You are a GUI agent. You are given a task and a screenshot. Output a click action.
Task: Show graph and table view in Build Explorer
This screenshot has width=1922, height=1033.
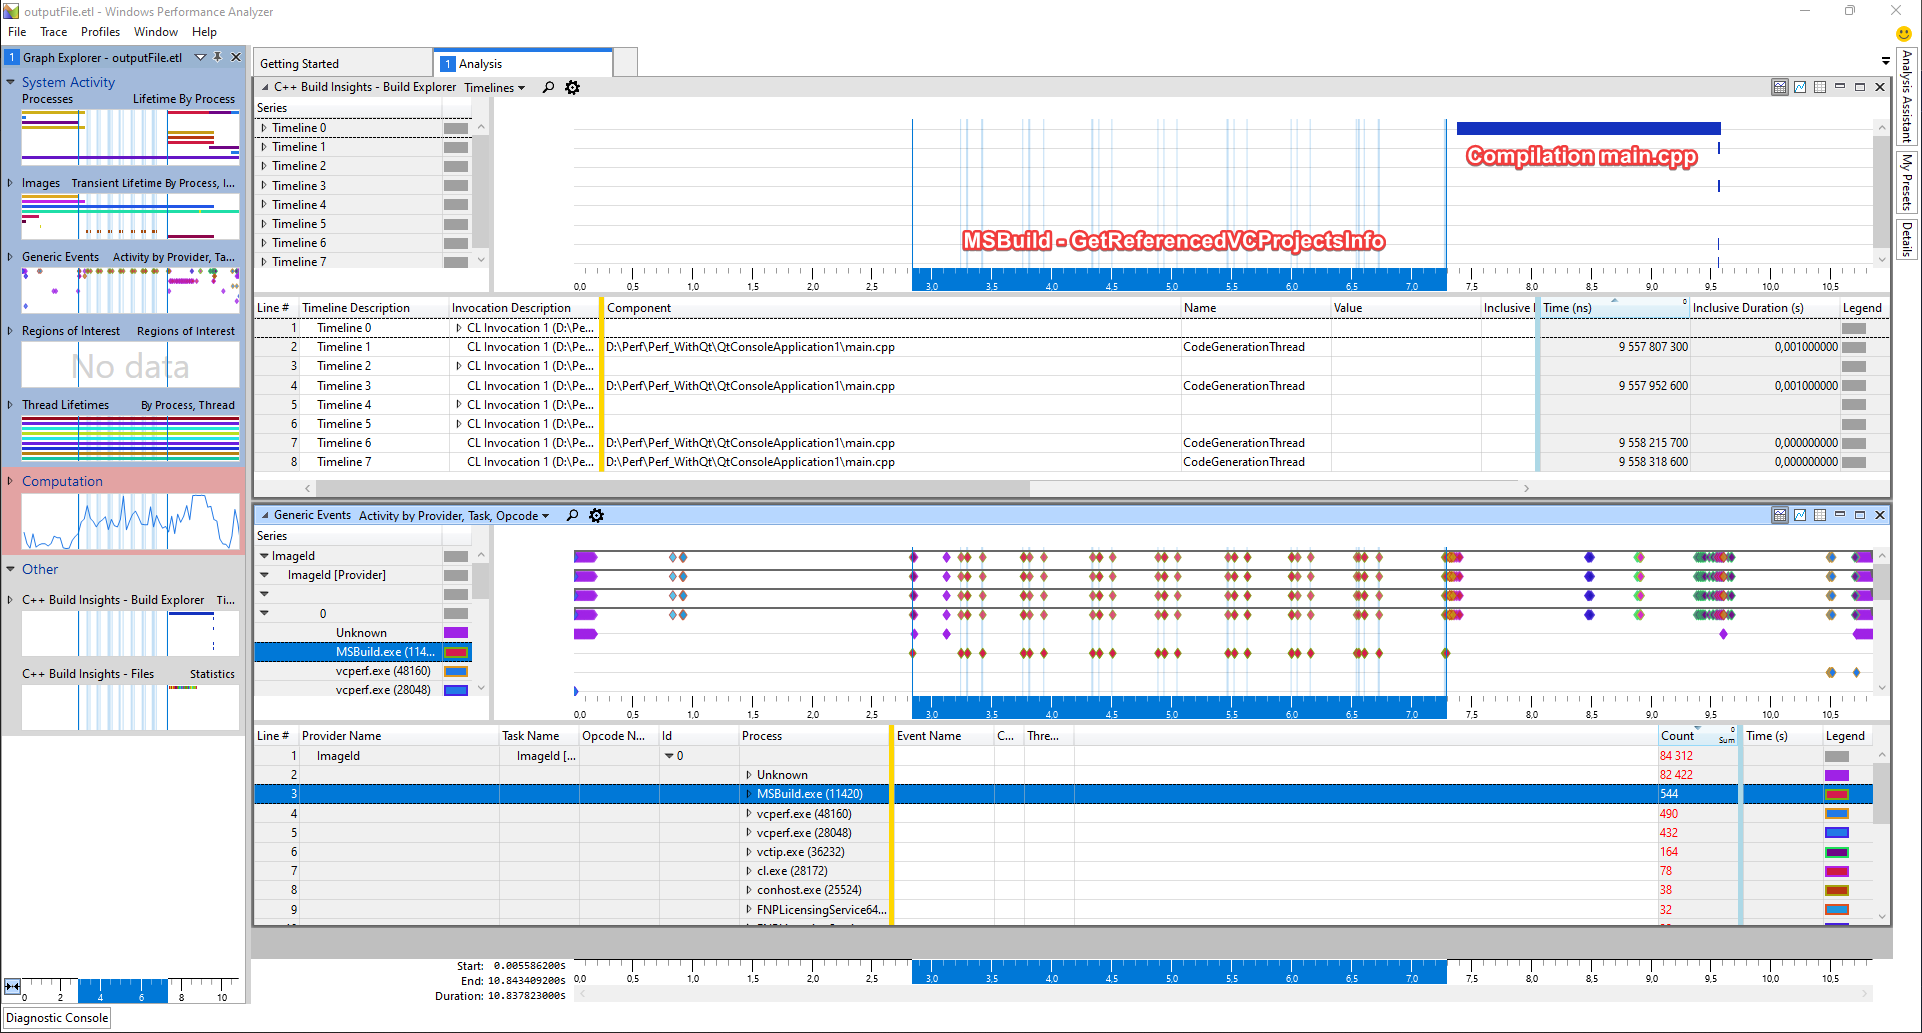point(1780,87)
